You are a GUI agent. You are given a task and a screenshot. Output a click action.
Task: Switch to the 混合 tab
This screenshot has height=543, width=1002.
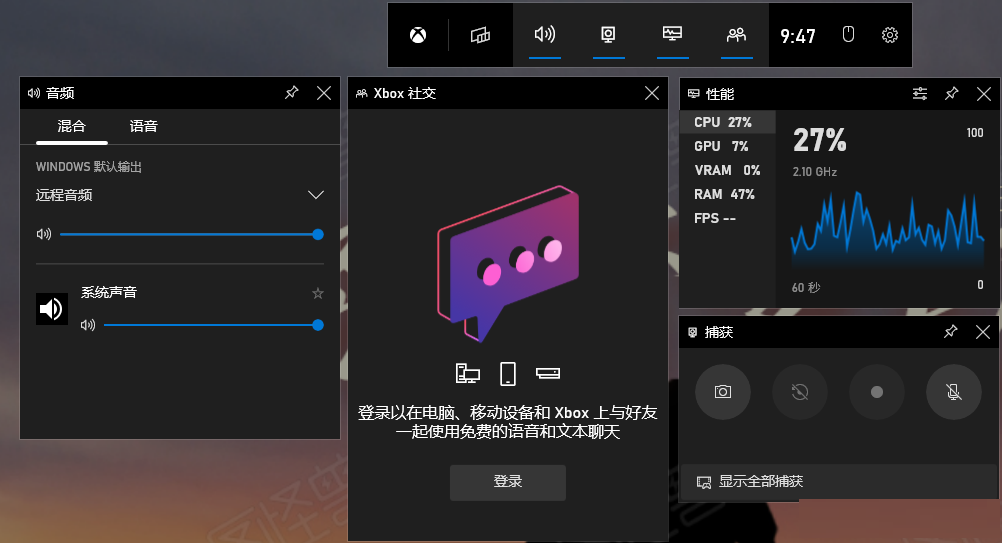tap(72, 126)
